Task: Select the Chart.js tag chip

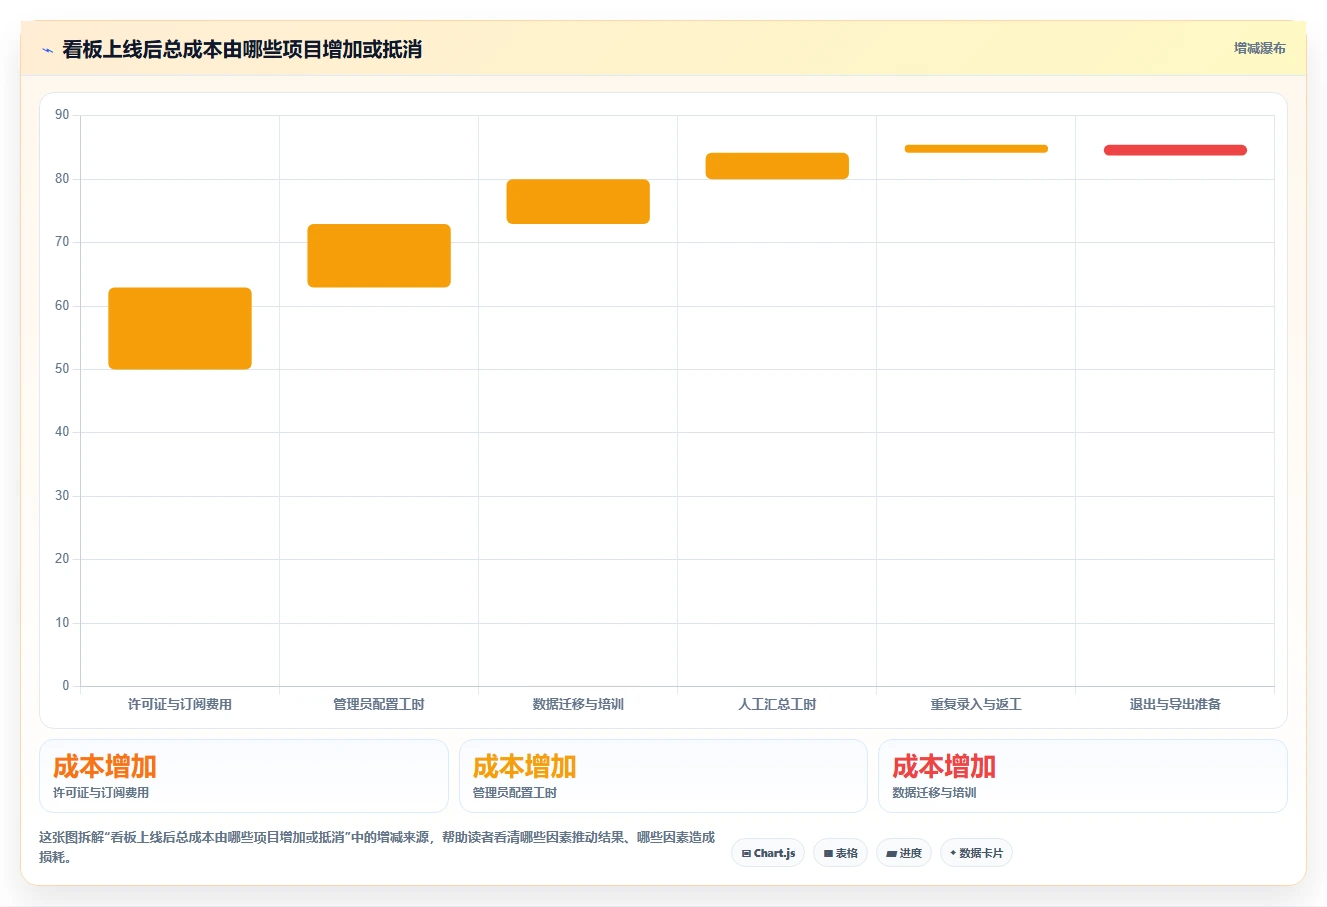Action: 768,853
